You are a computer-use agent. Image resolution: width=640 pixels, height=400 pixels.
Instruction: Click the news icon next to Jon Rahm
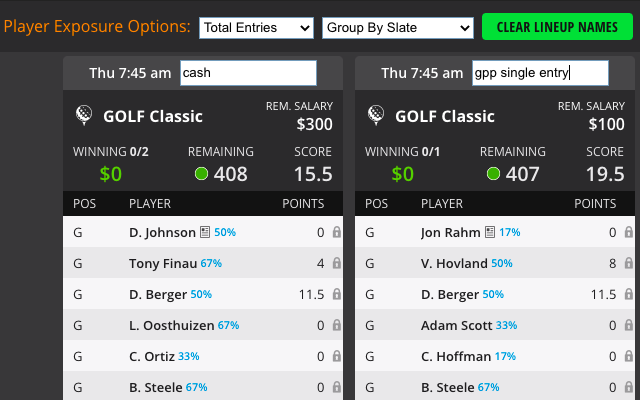tap(490, 232)
